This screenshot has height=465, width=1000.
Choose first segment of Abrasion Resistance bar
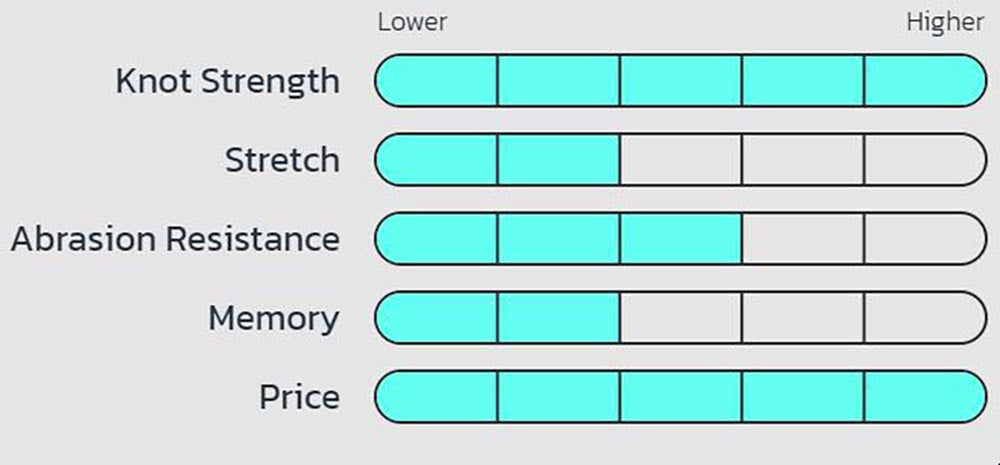[x=437, y=239]
